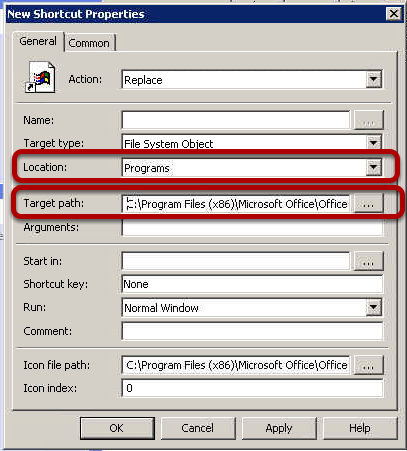The image size is (407, 451).
Task: Click the shortcut document icon beside Action
Action: pyautogui.click(x=40, y=77)
